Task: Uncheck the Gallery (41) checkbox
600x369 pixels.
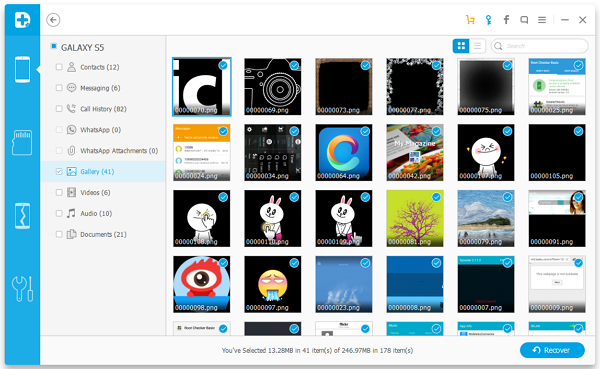Action: [59, 171]
